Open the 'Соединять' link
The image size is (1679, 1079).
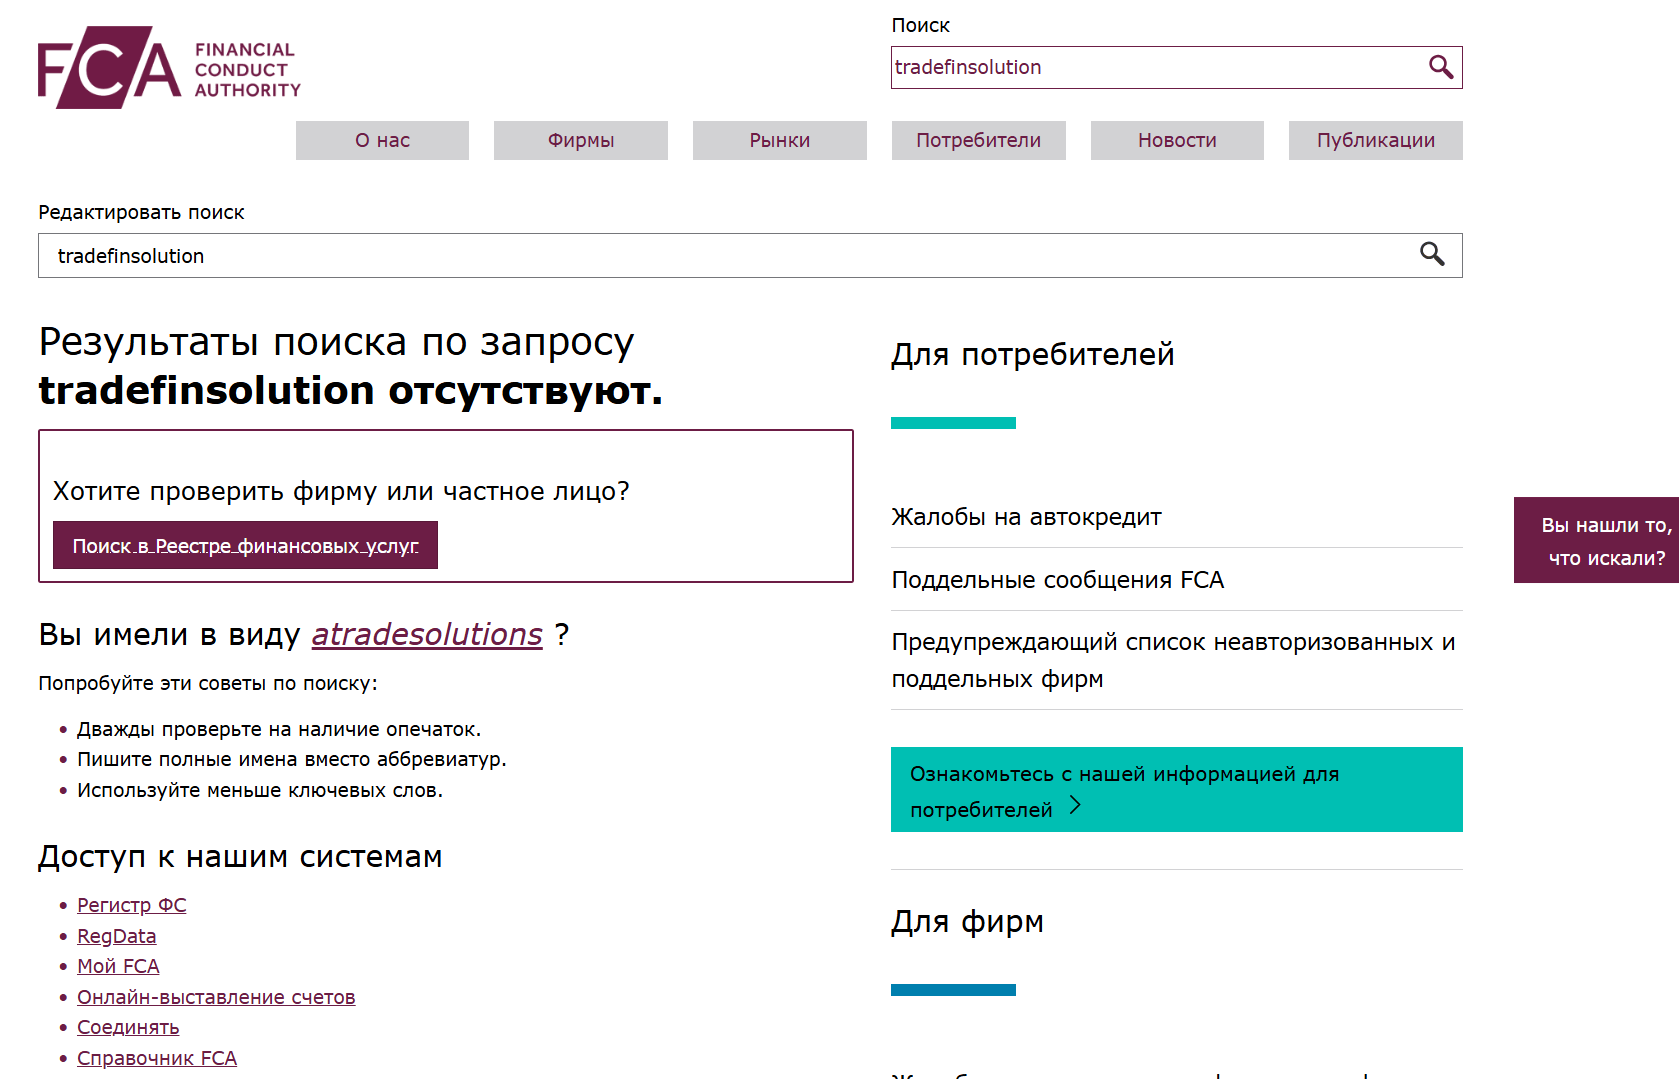click(128, 1027)
